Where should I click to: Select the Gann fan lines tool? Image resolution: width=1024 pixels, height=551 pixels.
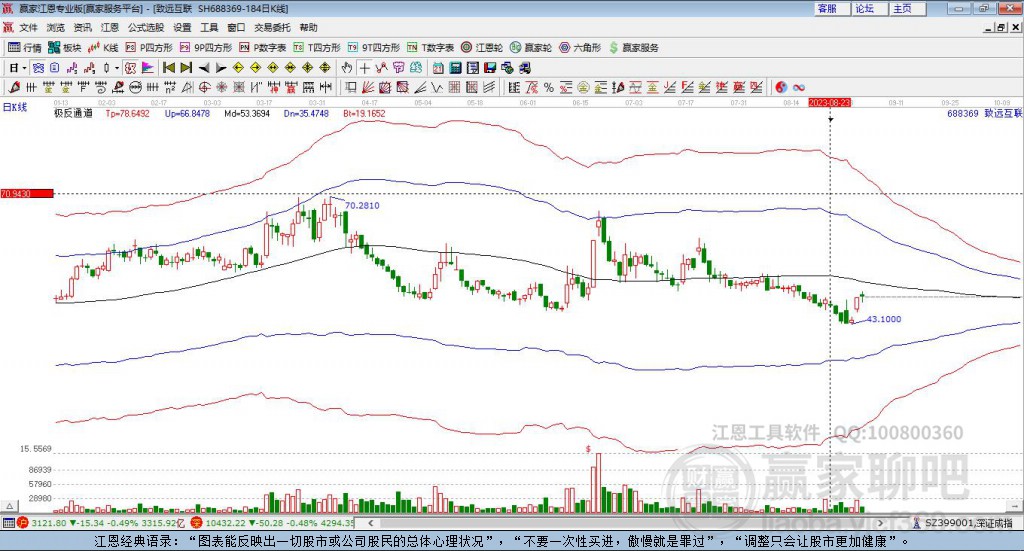368,87
